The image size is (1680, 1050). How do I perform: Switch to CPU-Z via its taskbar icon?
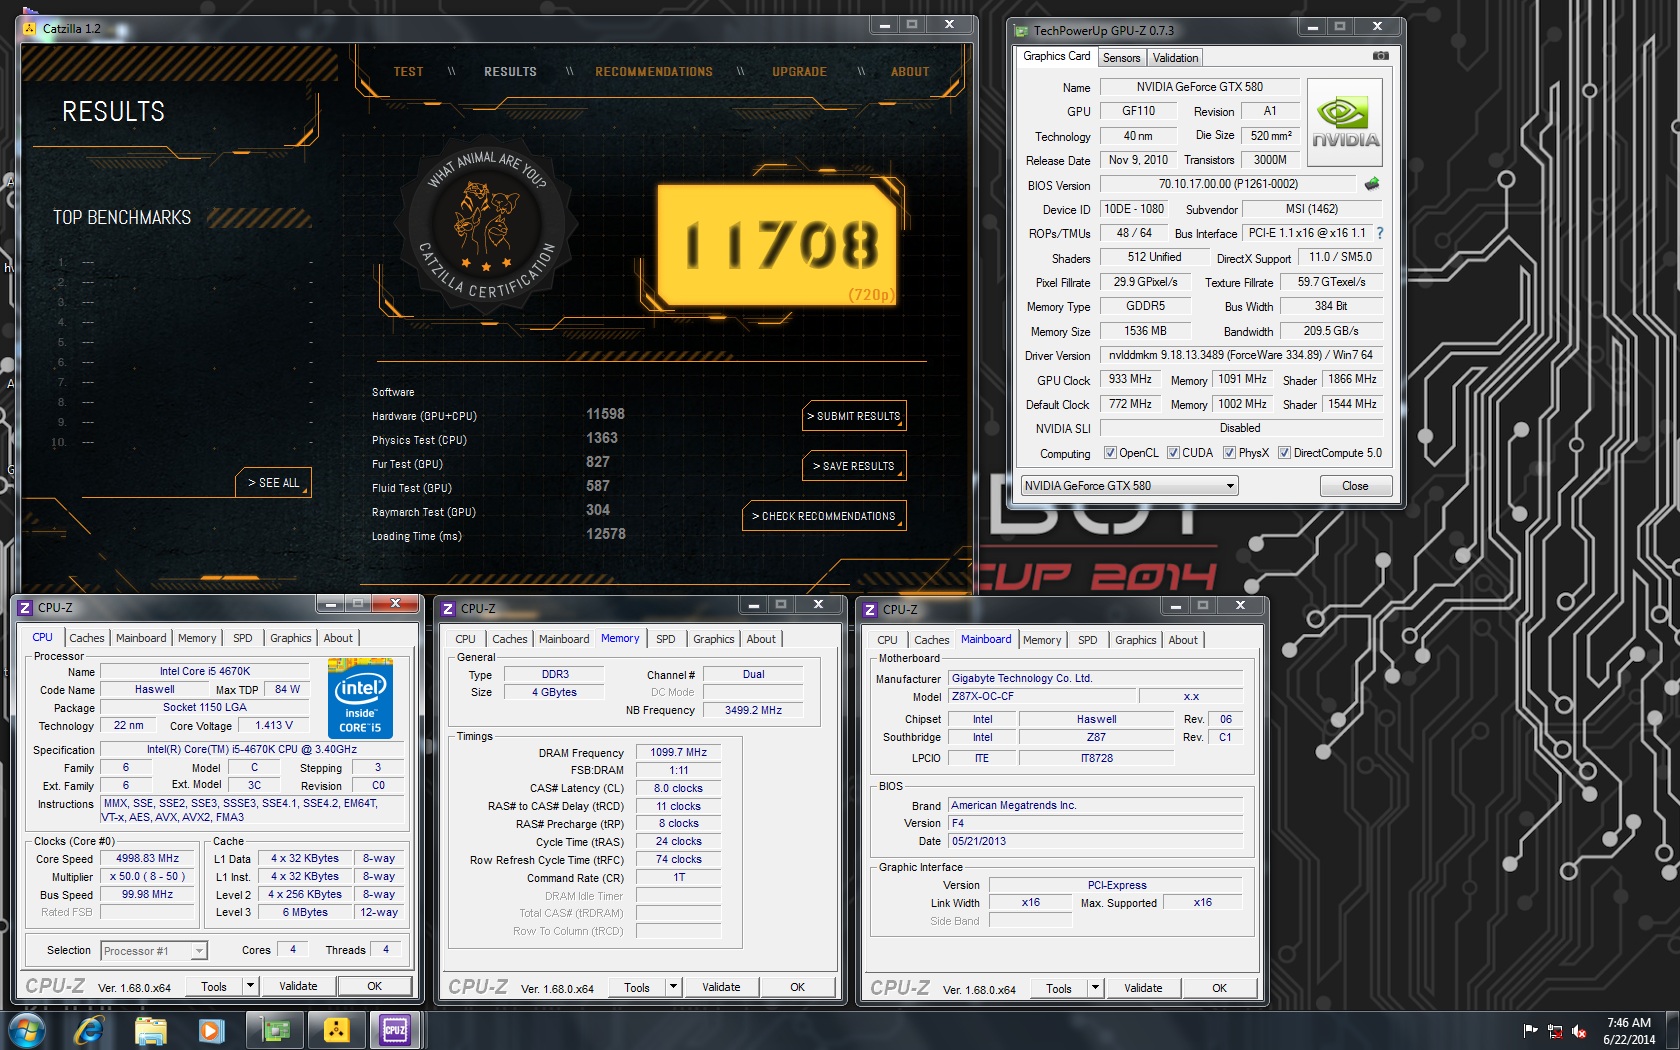[x=395, y=1030]
